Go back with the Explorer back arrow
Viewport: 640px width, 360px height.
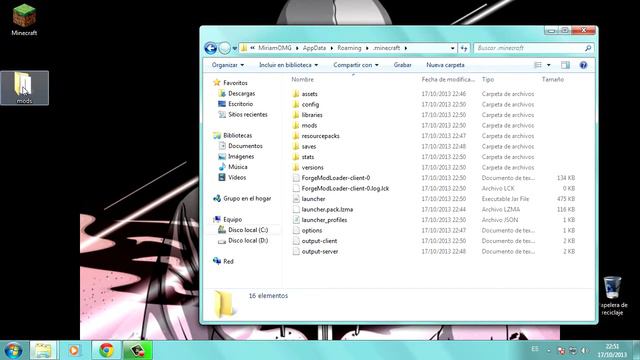pos(211,48)
